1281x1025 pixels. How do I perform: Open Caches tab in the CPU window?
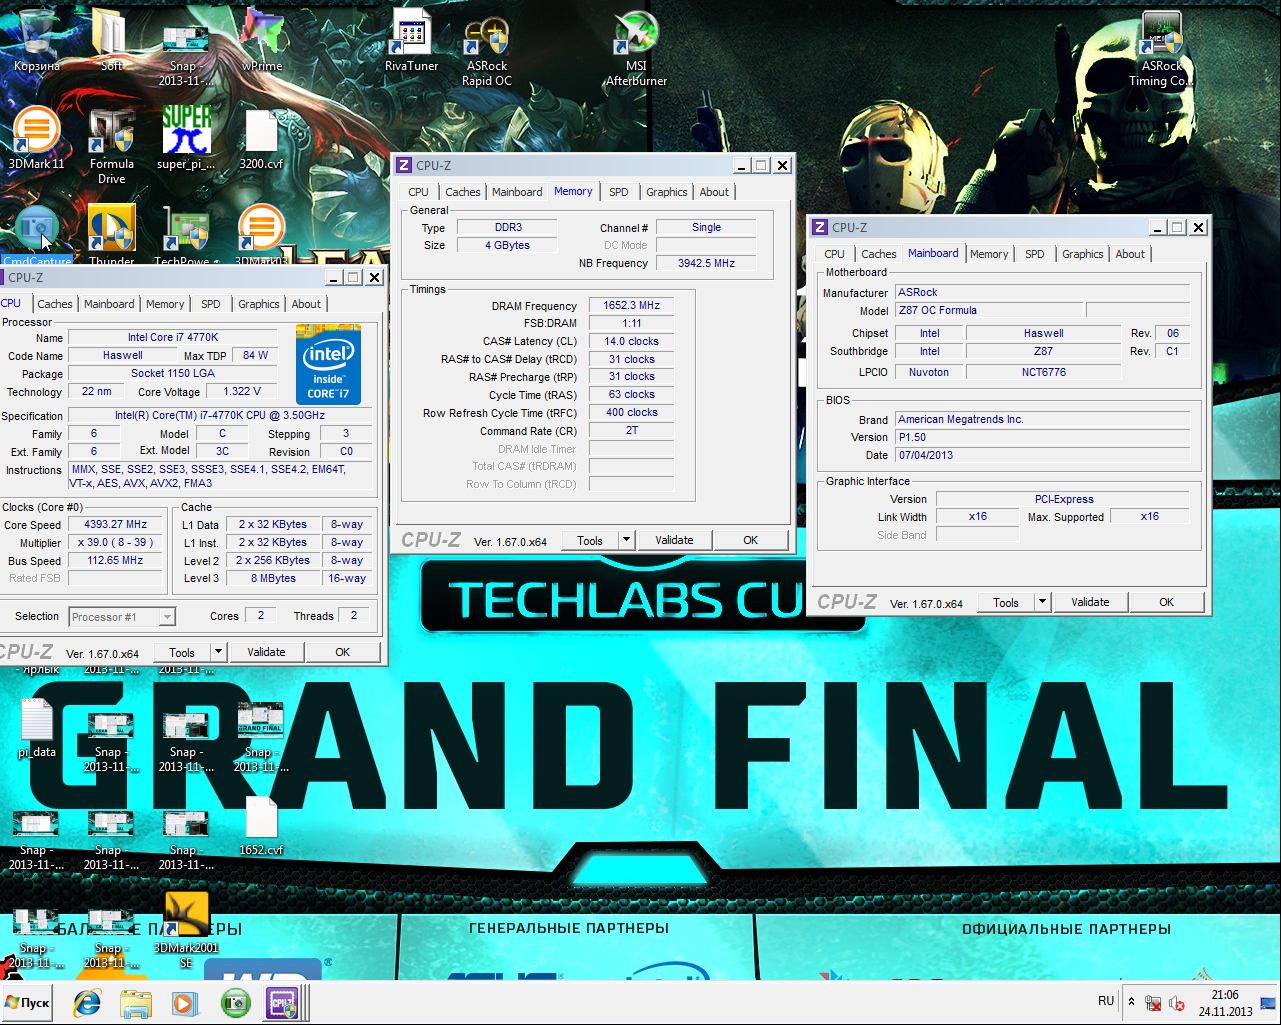[55, 304]
